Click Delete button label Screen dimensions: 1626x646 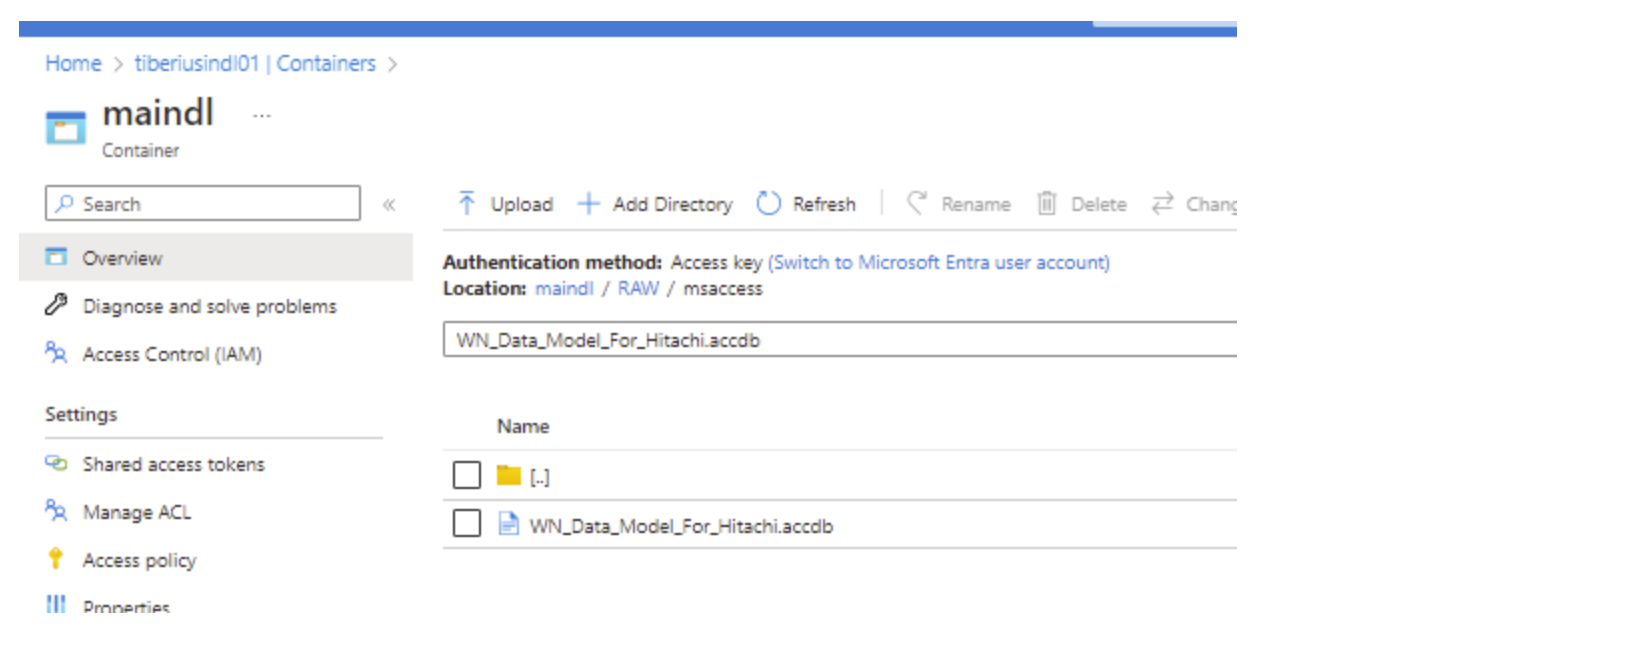click(1098, 204)
